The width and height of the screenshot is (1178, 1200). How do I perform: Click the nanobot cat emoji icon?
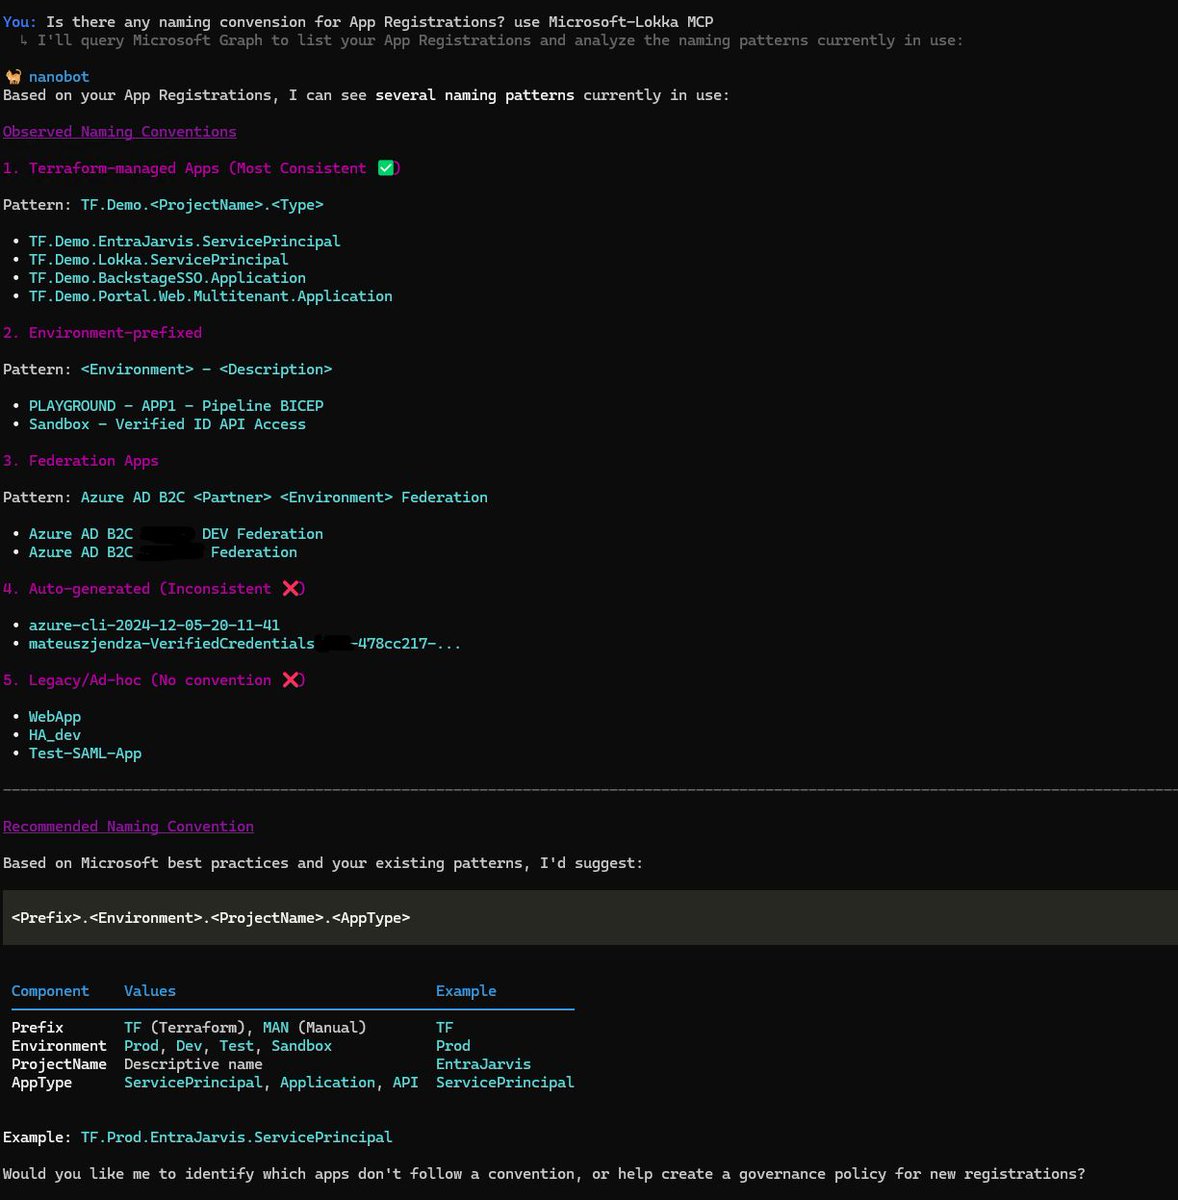coord(13,77)
